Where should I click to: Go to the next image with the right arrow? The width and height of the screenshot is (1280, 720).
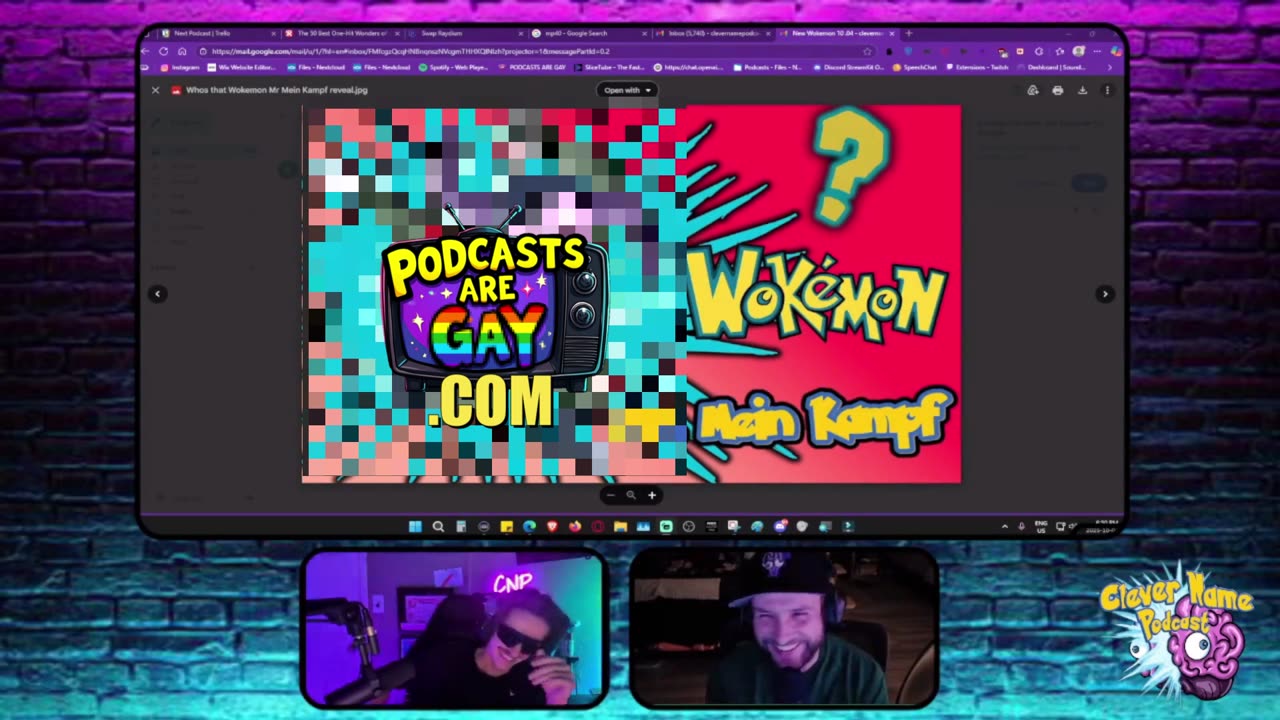1105,294
